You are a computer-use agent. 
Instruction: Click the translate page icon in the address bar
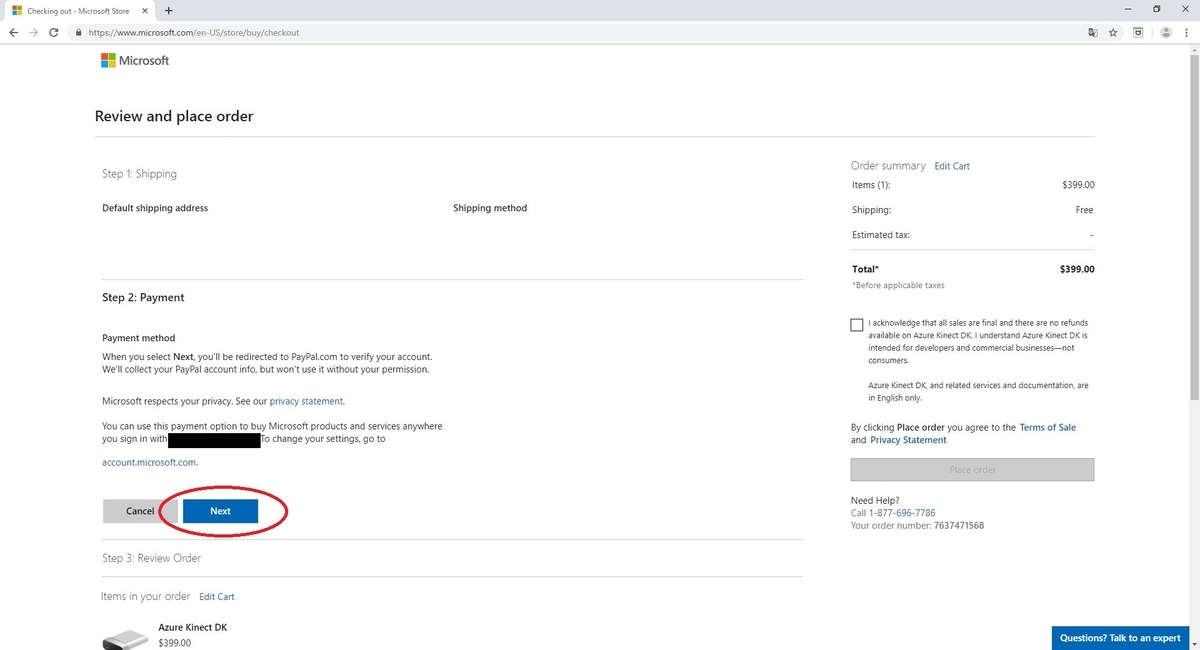click(x=1092, y=32)
